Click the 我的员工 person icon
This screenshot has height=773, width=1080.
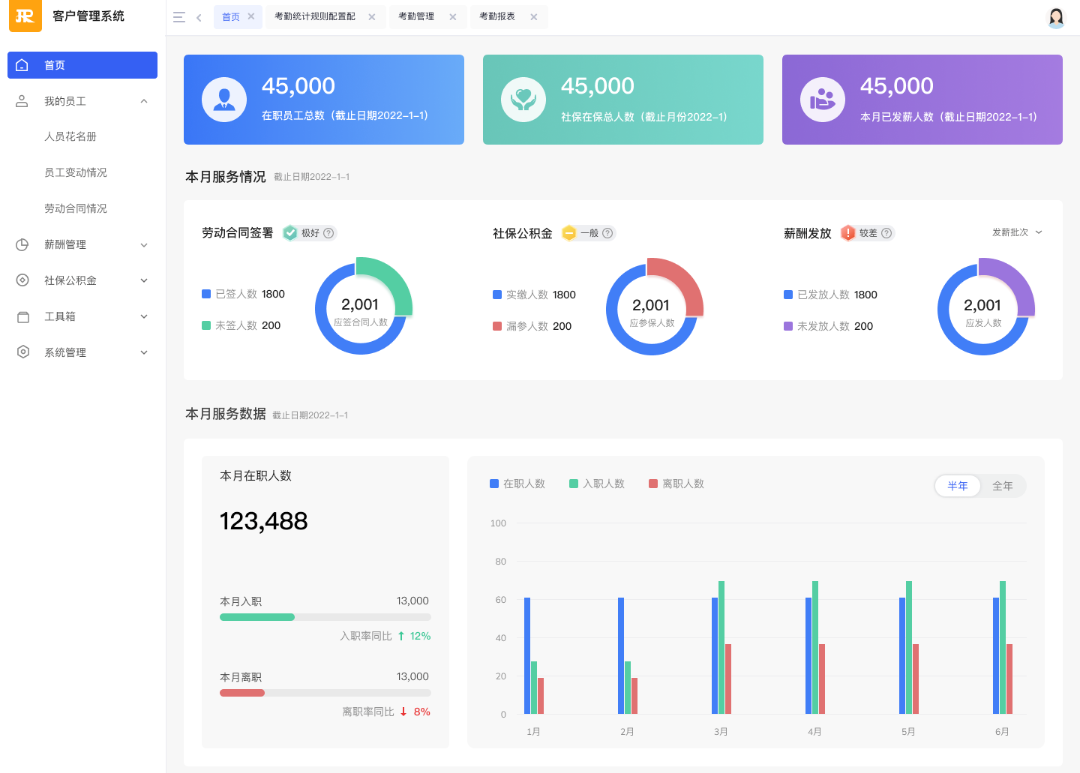coord(21,100)
